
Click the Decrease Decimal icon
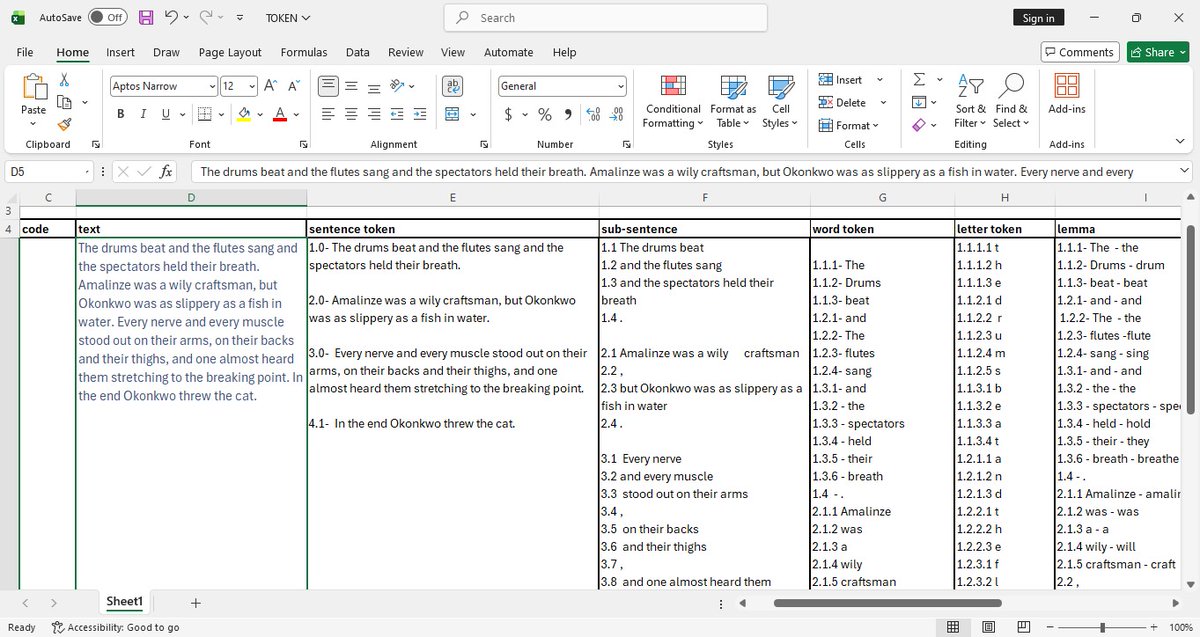(617, 114)
